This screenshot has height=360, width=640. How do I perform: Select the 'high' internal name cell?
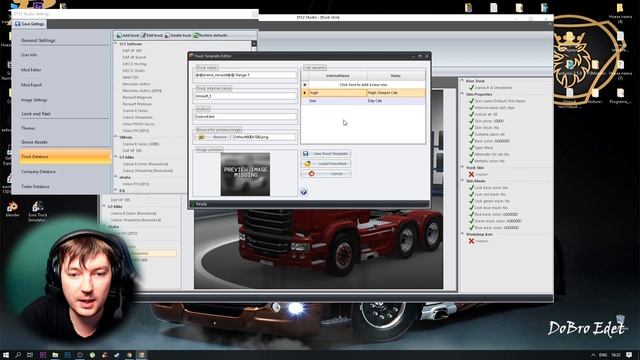pyautogui.click(x=338, y=93)
